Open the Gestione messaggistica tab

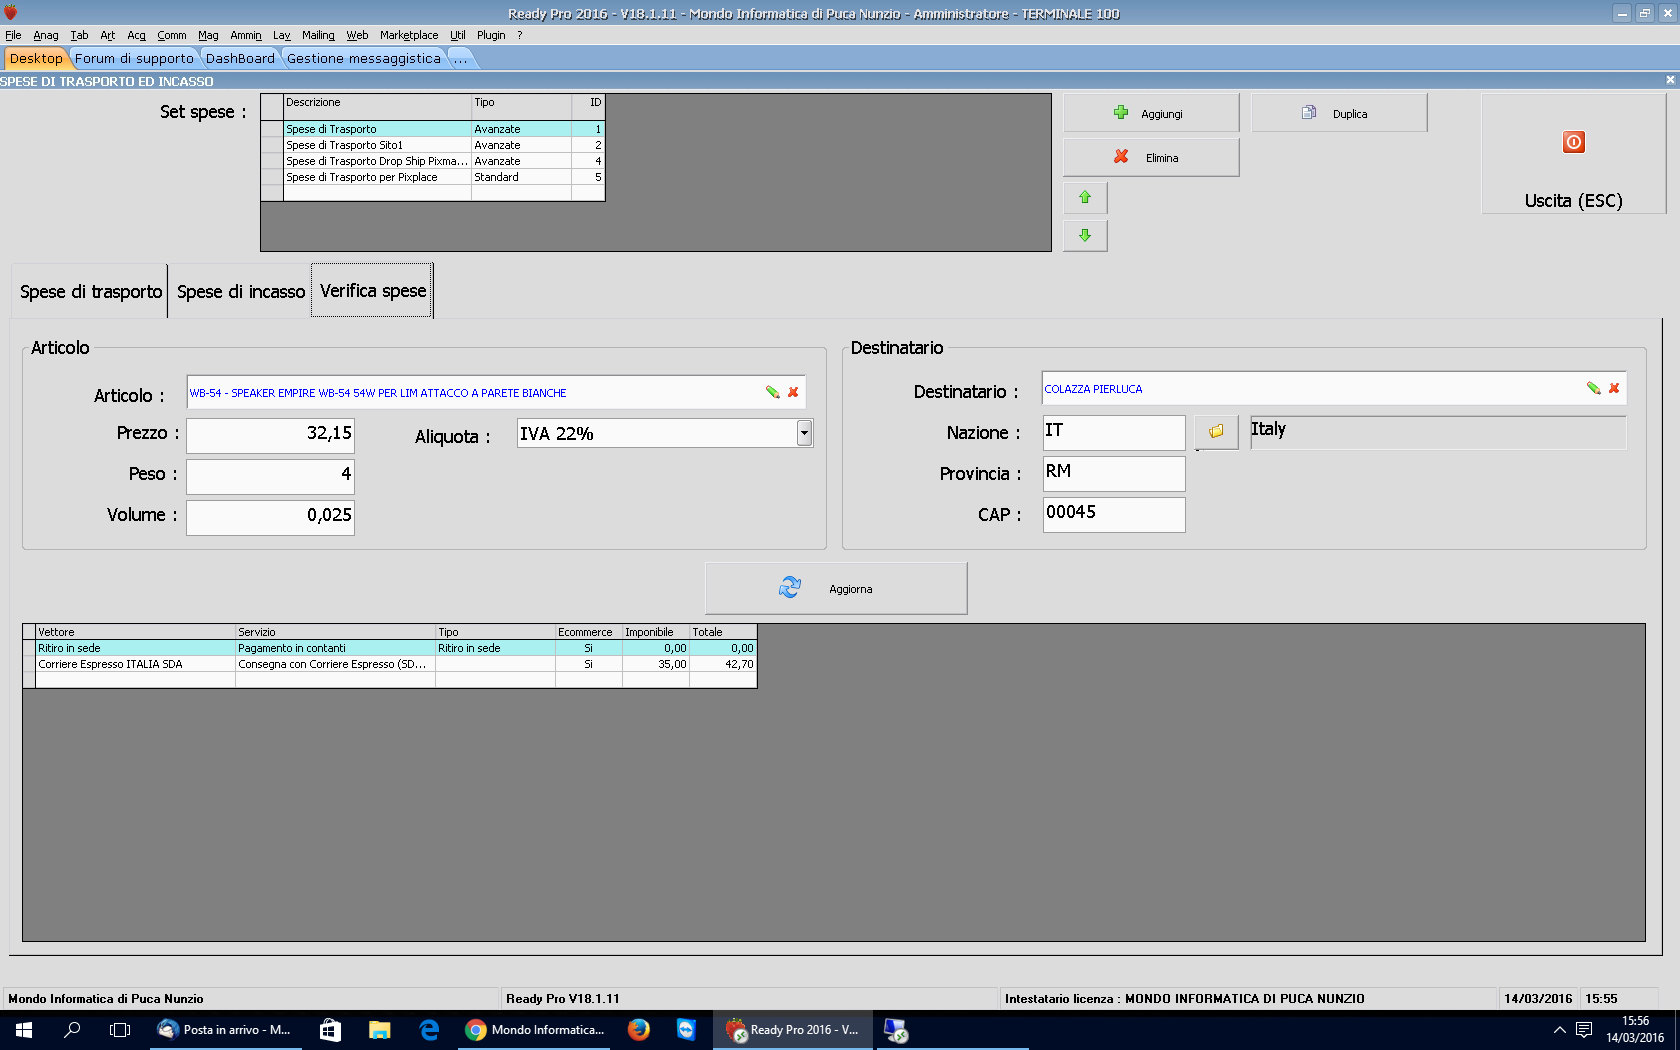tap(364, 58)
